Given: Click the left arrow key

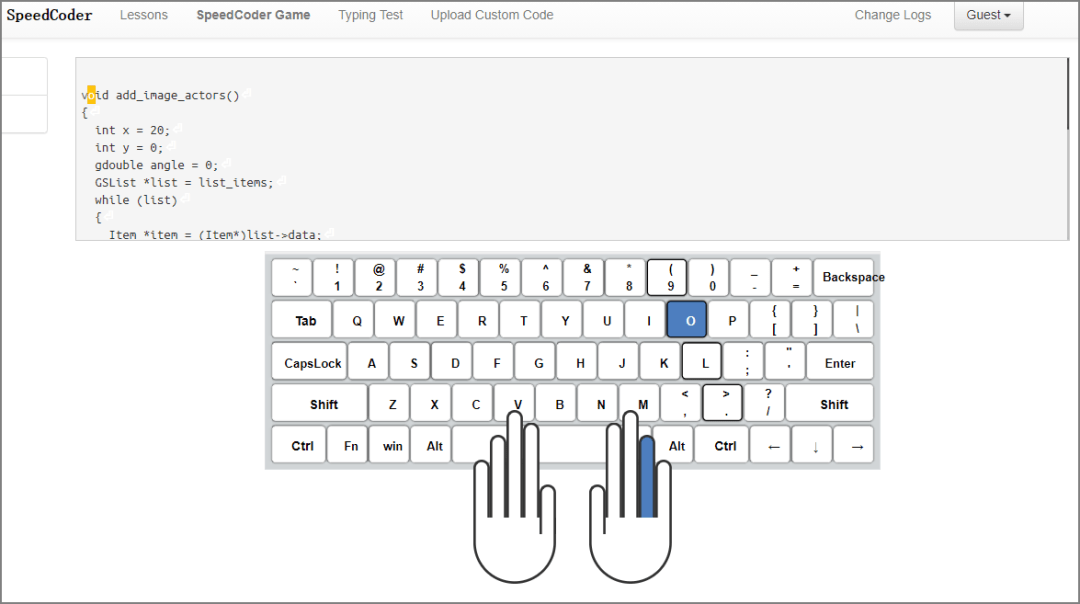Looking at the screenshot, I should pyautogui.click(x=772, y=446).
